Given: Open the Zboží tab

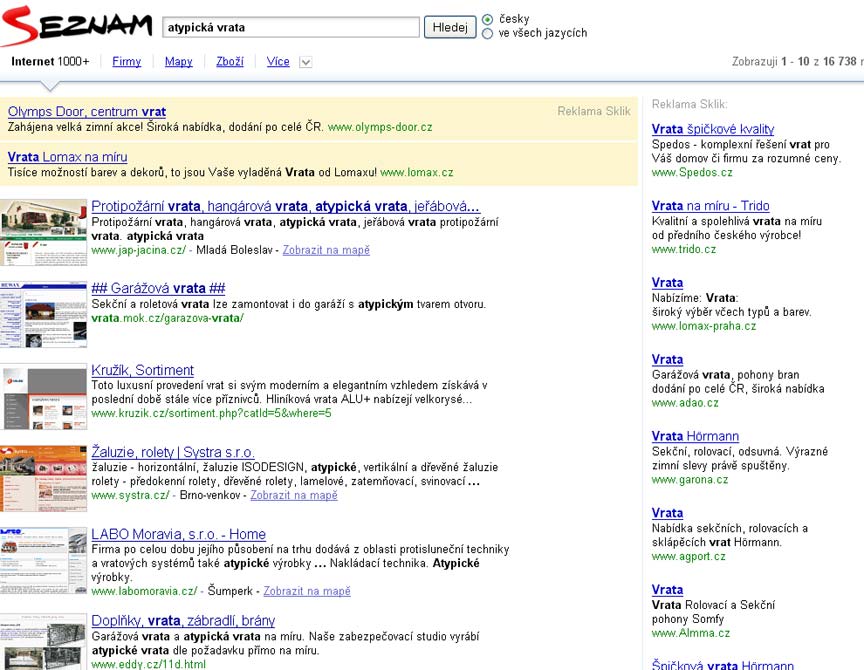Looking at the screenshot, I should pos(230,62).
